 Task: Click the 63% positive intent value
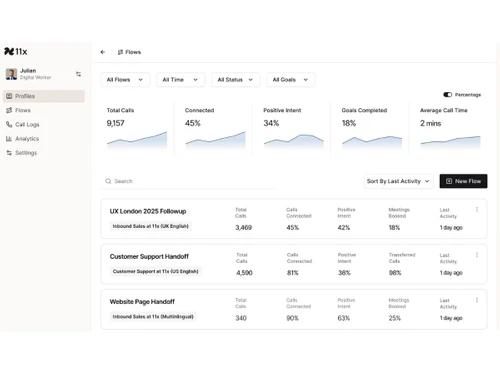click(344, 318)
